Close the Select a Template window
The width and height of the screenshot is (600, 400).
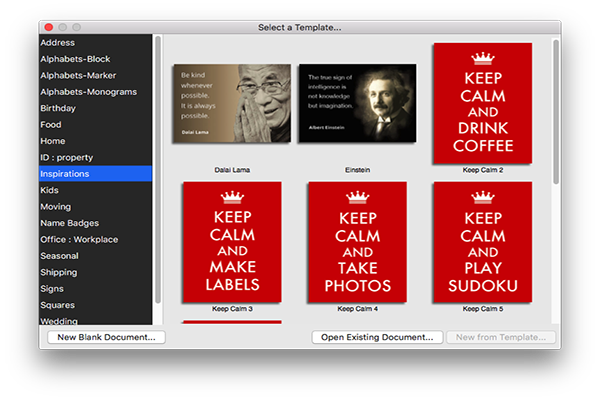(49, 27)
